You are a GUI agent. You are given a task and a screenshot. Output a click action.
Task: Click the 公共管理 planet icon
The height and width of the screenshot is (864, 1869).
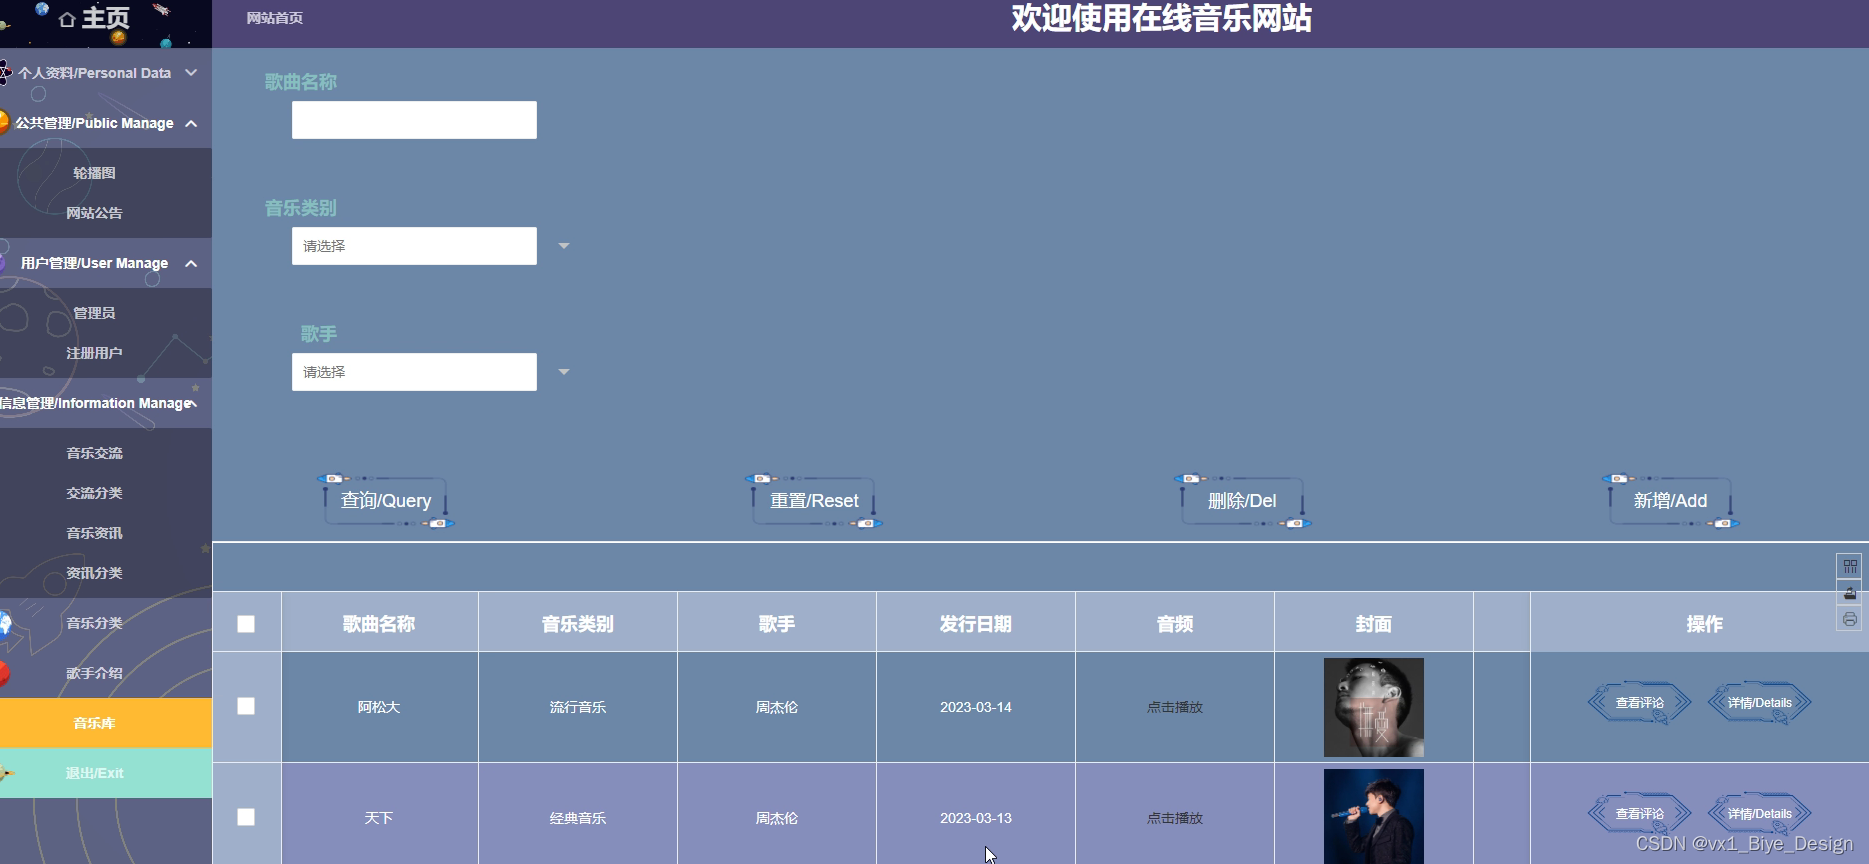[4, 123]
